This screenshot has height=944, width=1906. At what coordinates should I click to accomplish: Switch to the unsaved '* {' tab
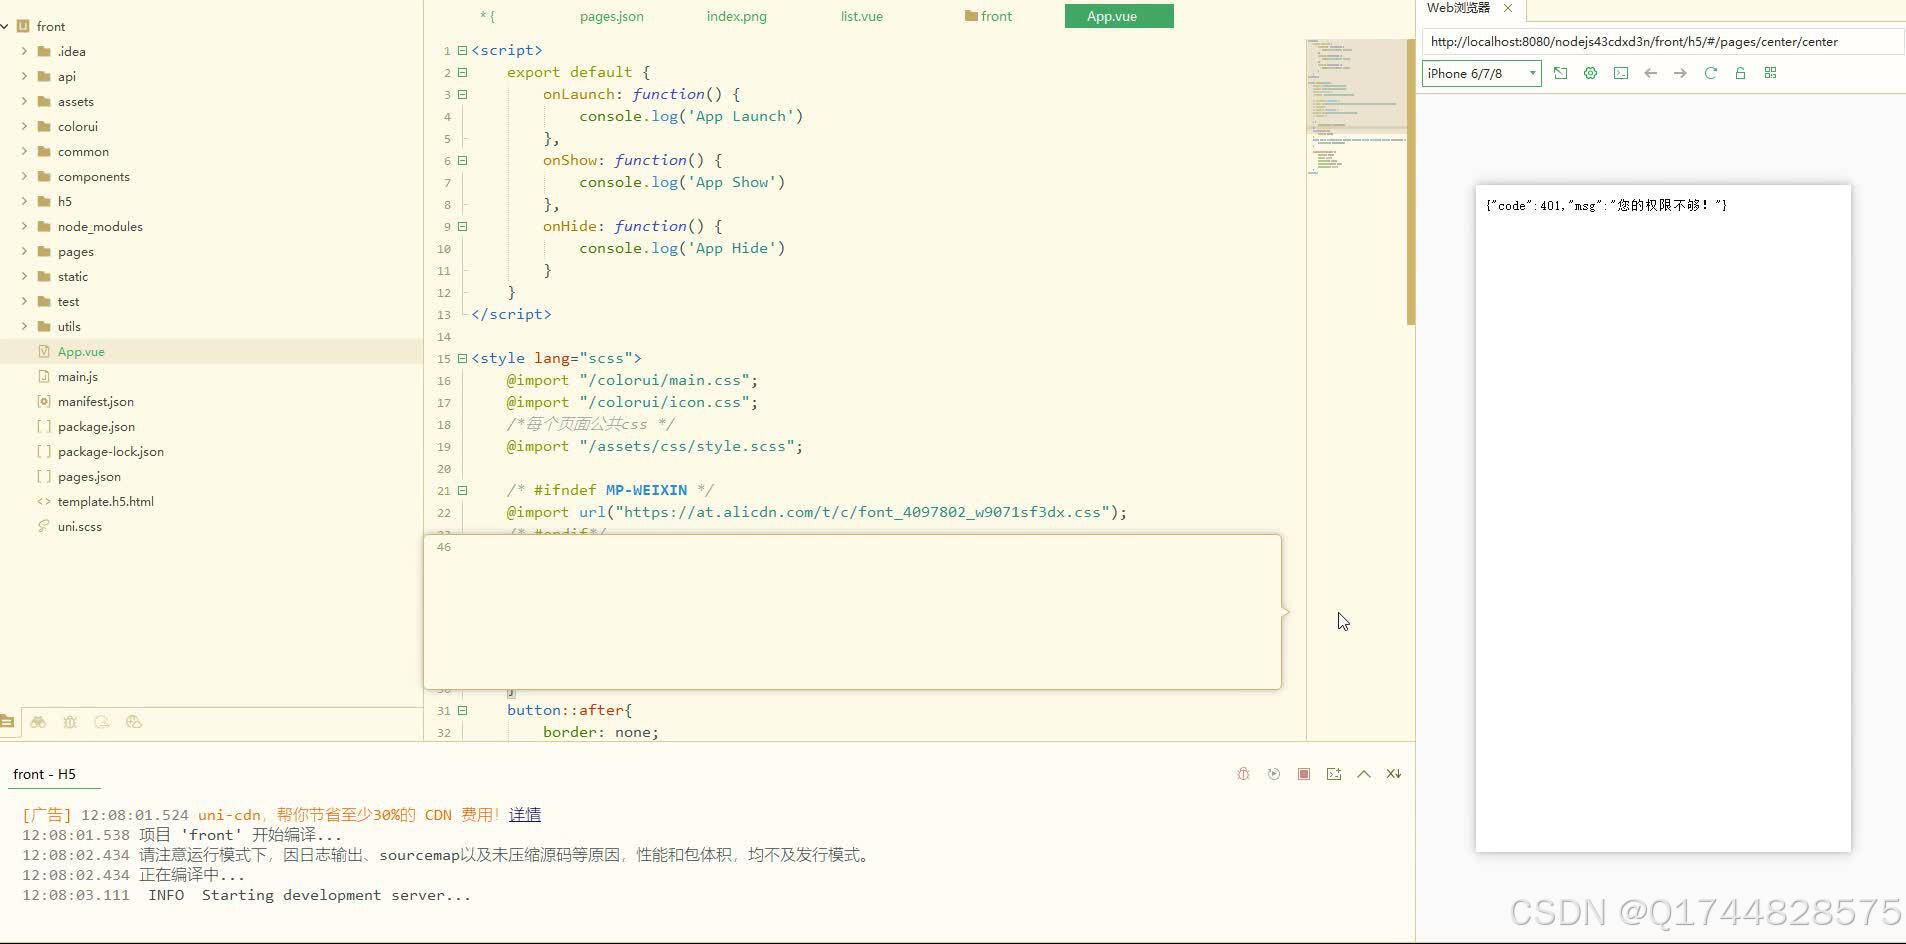pyautogui.click(x=487, y=16)
